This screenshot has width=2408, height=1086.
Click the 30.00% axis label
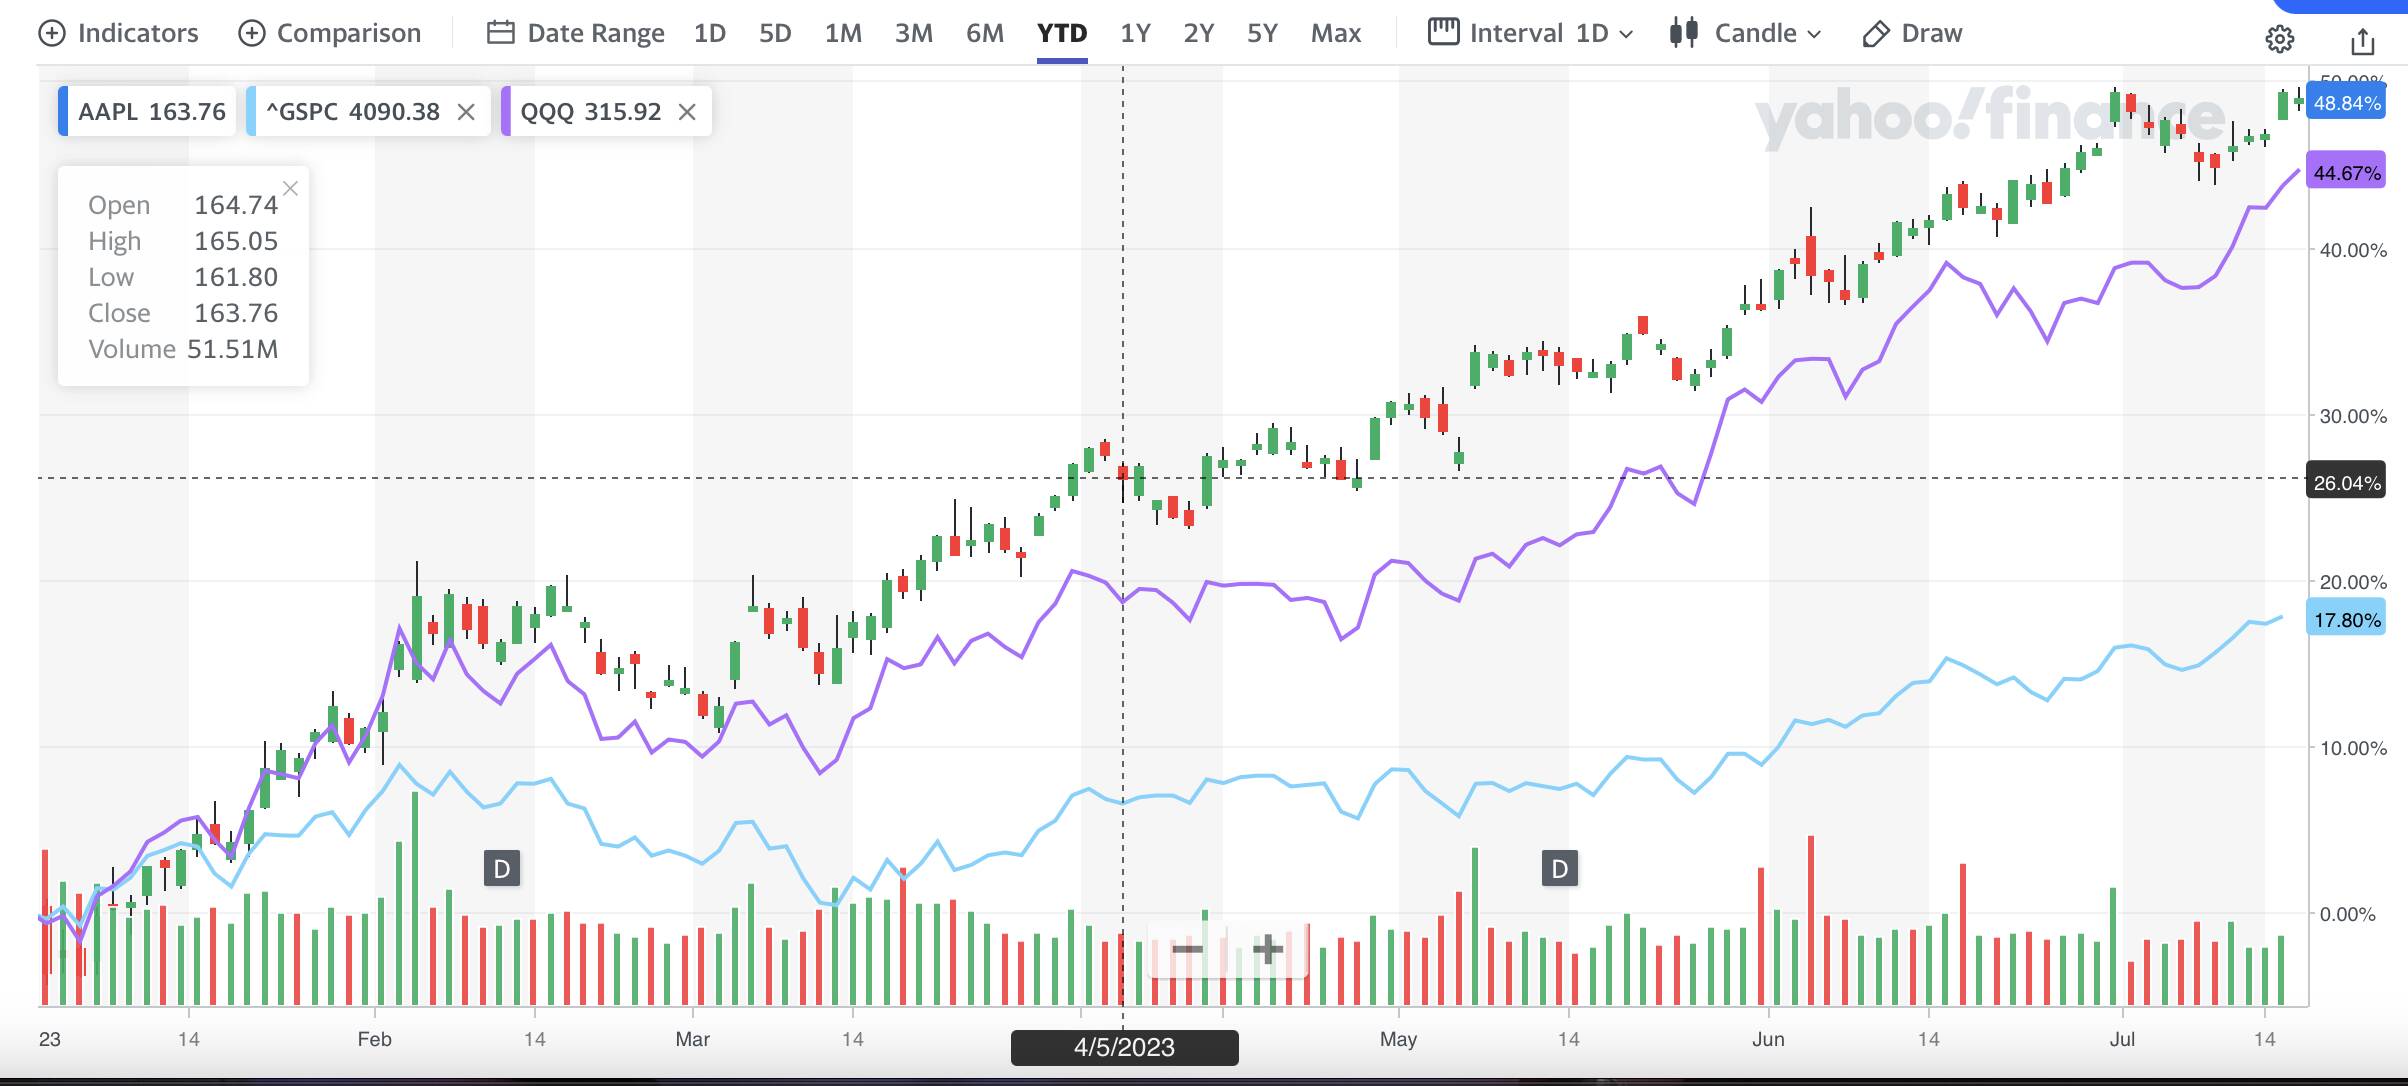point(2353,416)
